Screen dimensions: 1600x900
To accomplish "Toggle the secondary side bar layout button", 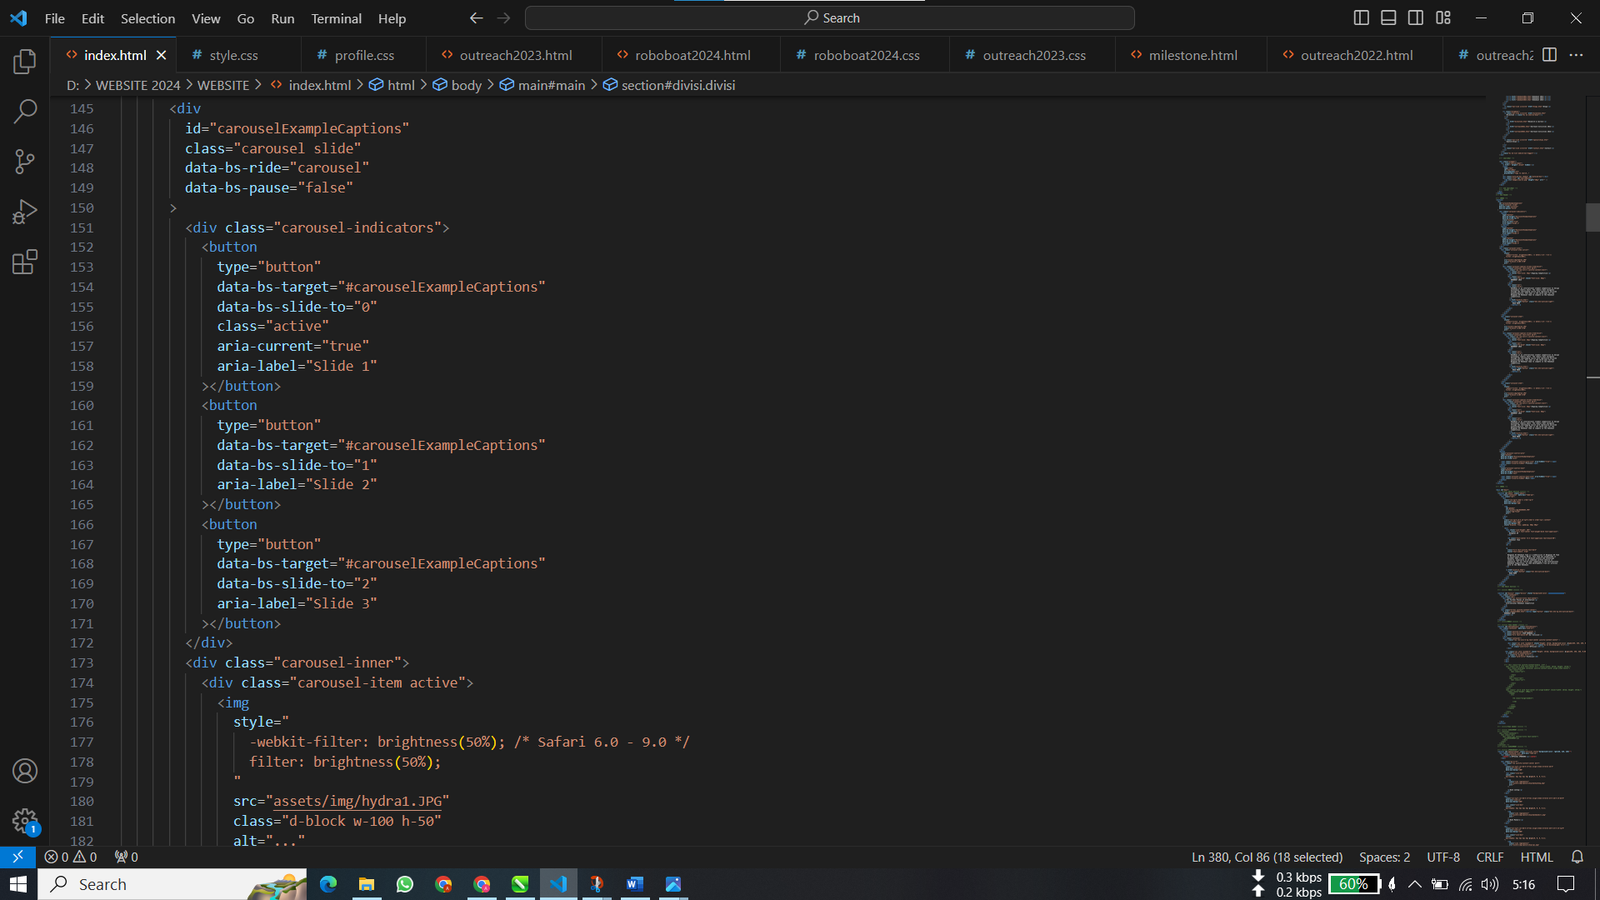I will coord(1415,18).
